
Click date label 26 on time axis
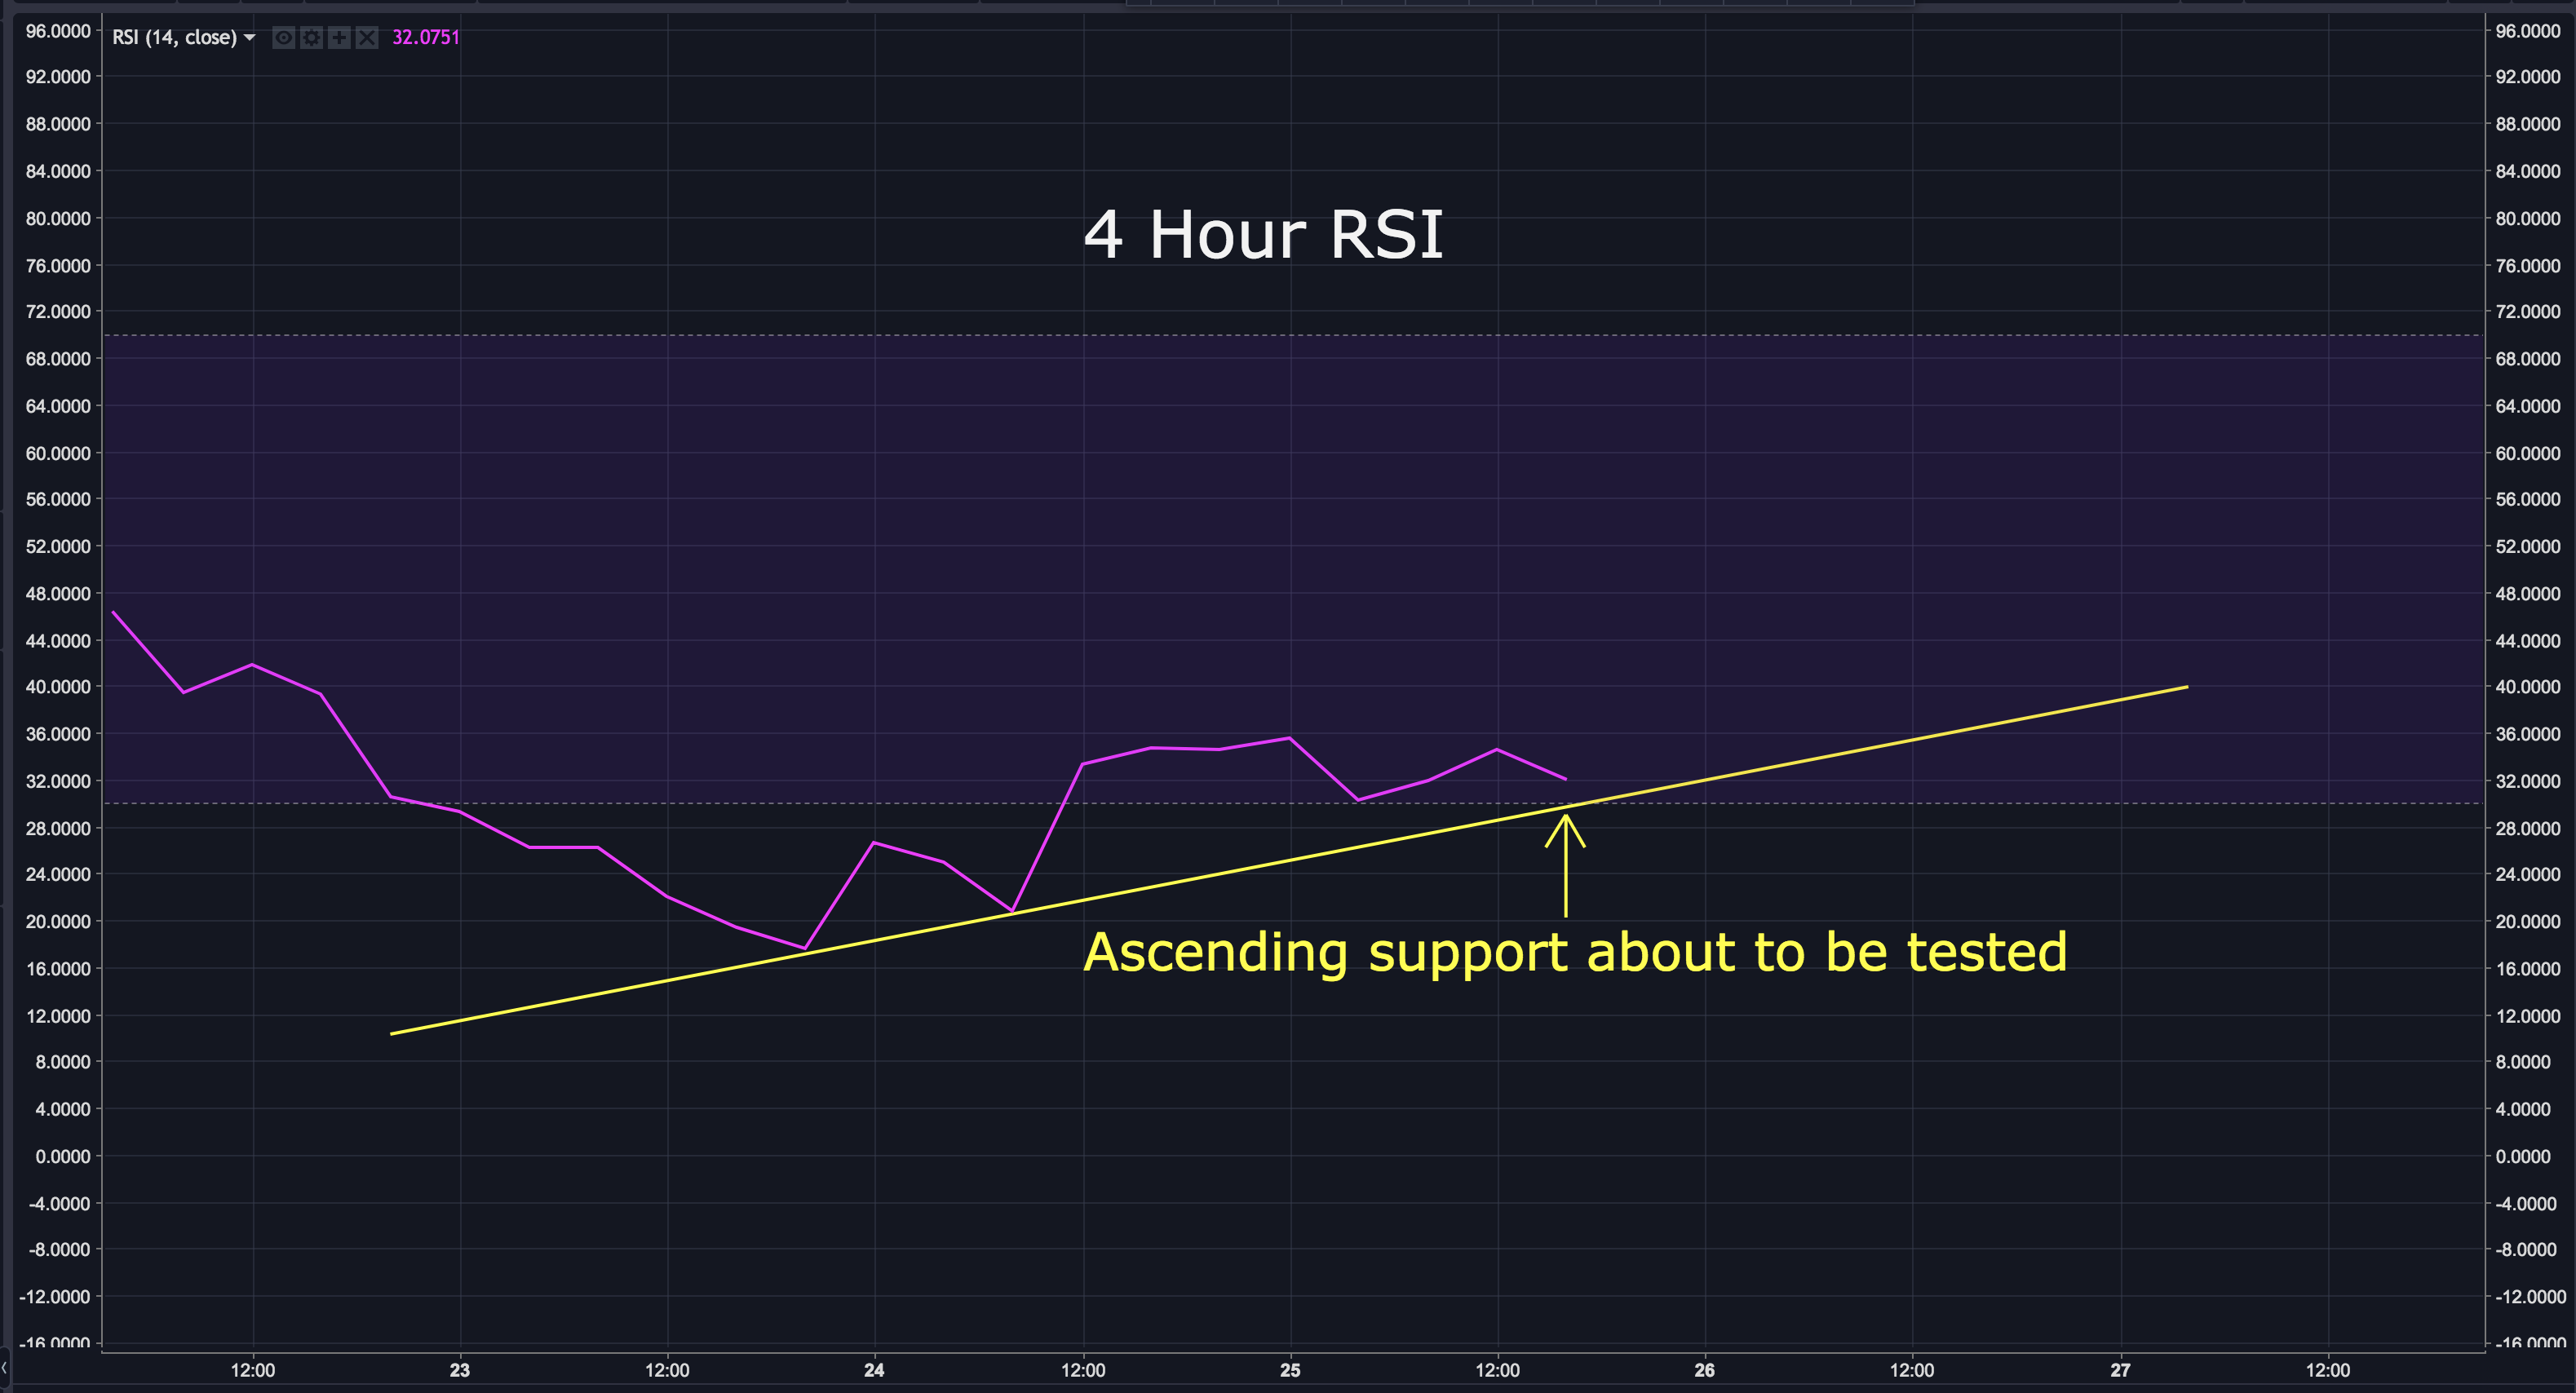1705,1370
